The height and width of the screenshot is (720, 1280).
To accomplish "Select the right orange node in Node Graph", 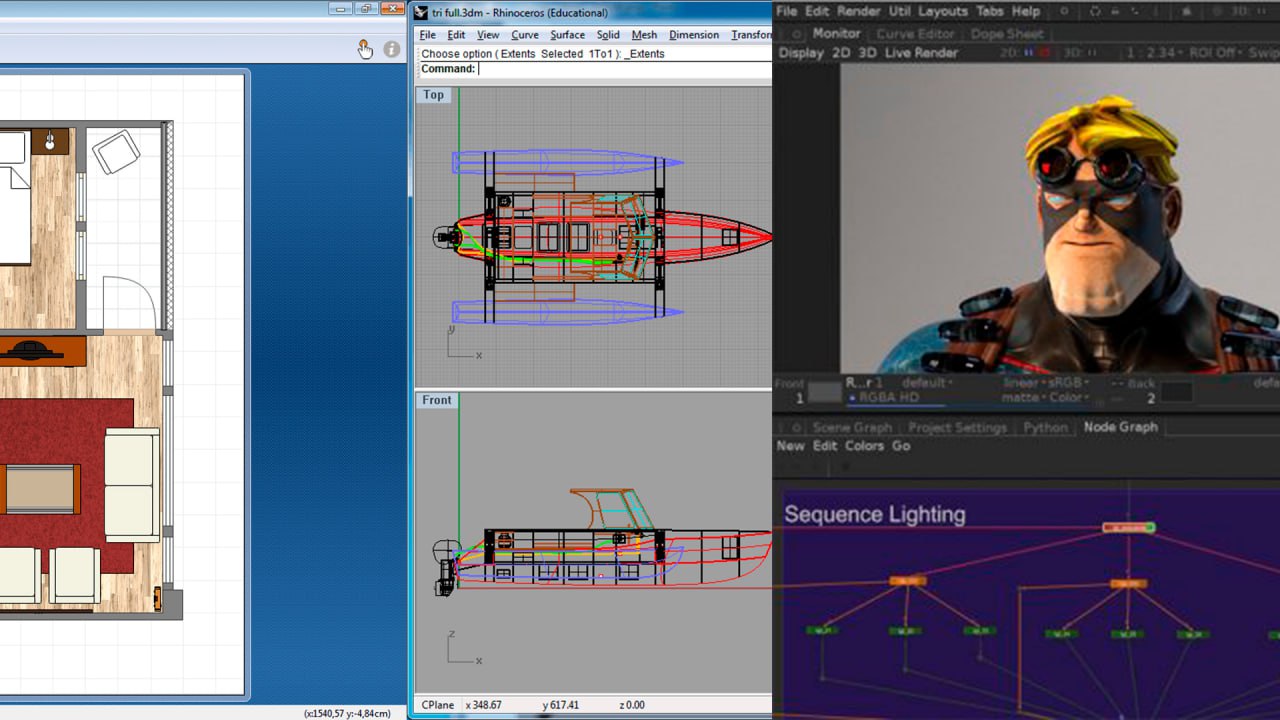I will click(x=1129, y=583).
